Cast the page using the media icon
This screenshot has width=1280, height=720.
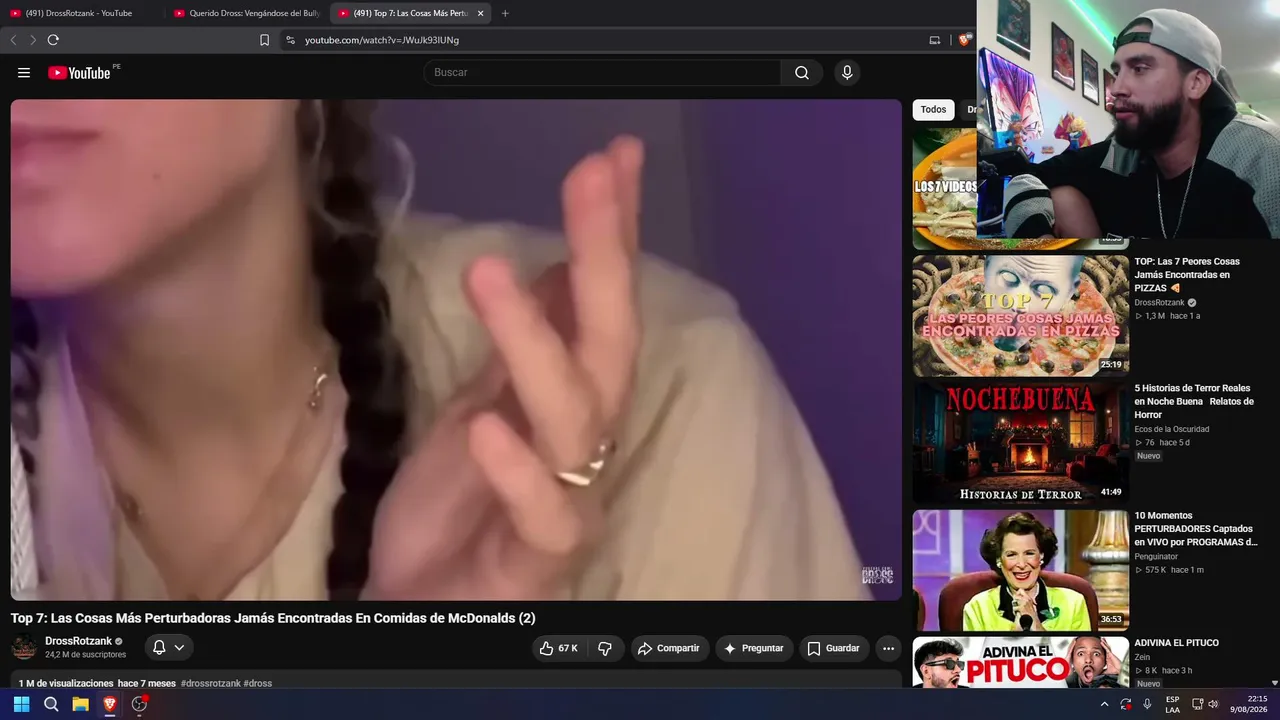pyautogui.click(x=935, y=40)
